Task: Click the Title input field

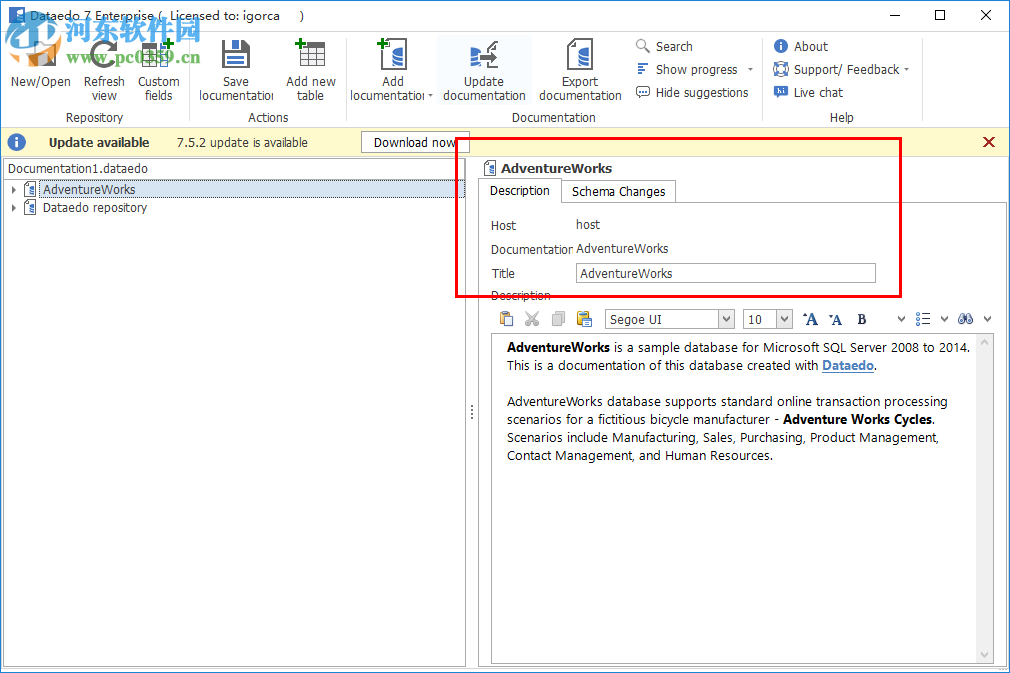Action: click(x=725, y=273)
